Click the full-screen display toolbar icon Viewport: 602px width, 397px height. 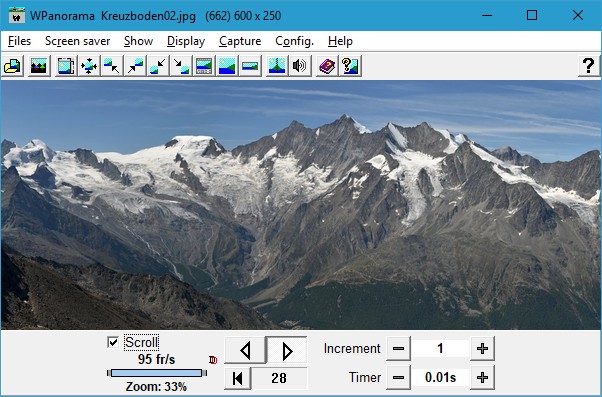pyautogui.click(x=66, y=66)
